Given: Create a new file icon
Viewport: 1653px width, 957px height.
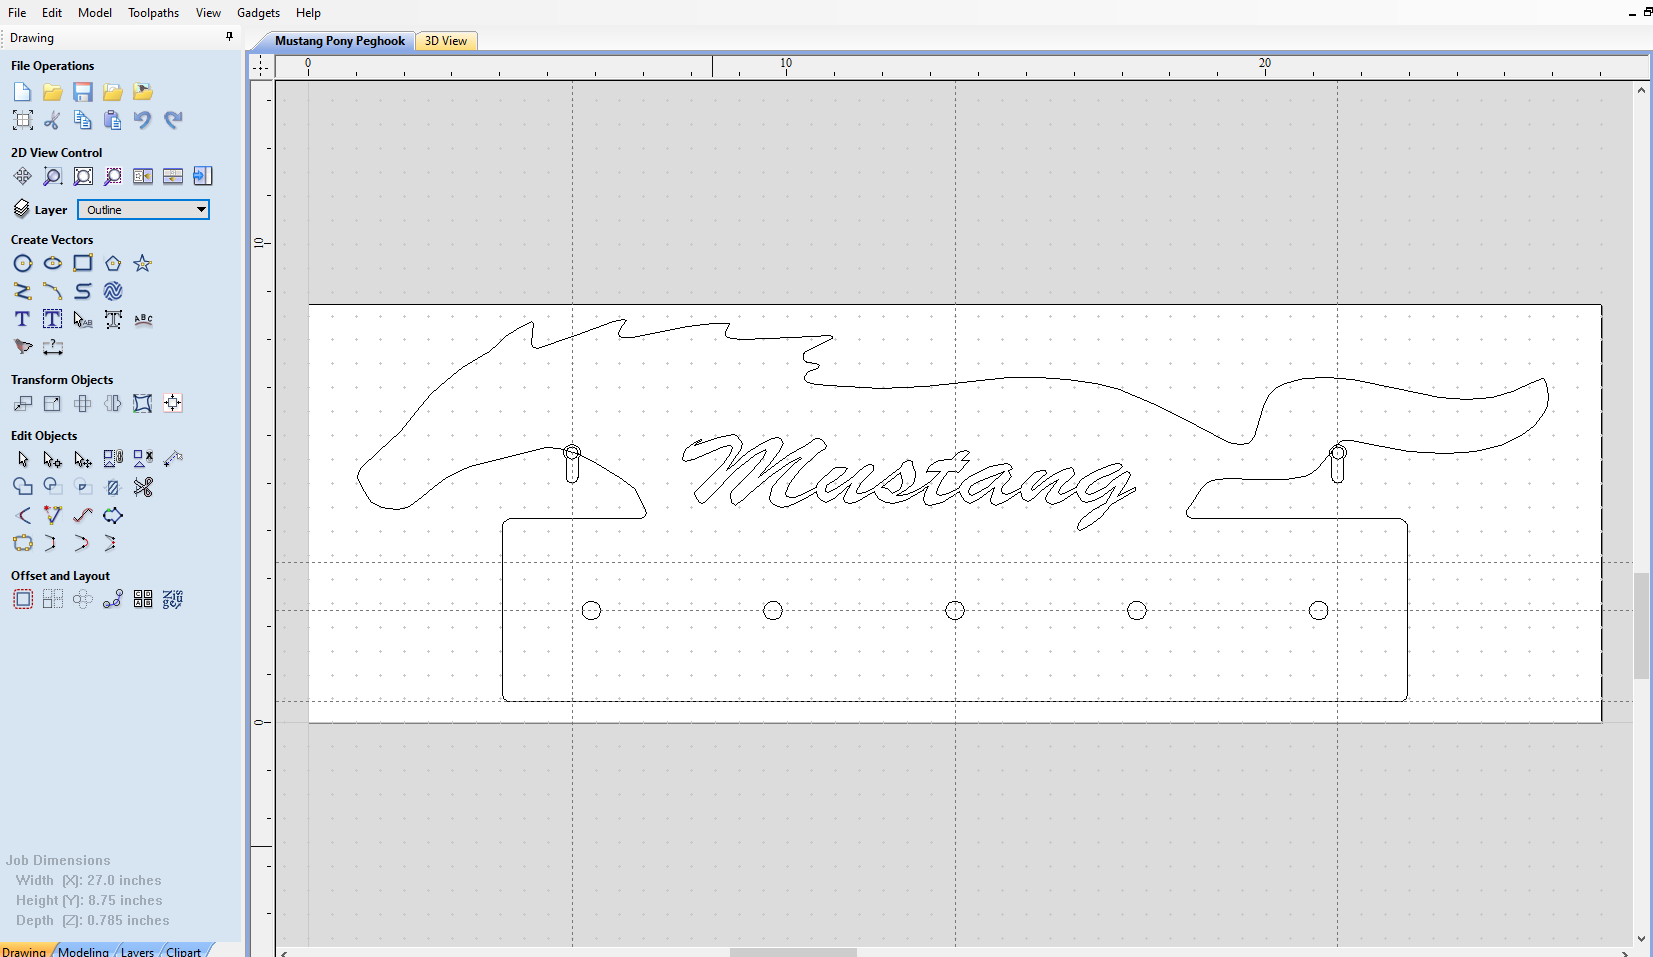Looking at the screenshot, I should [22, 92].
